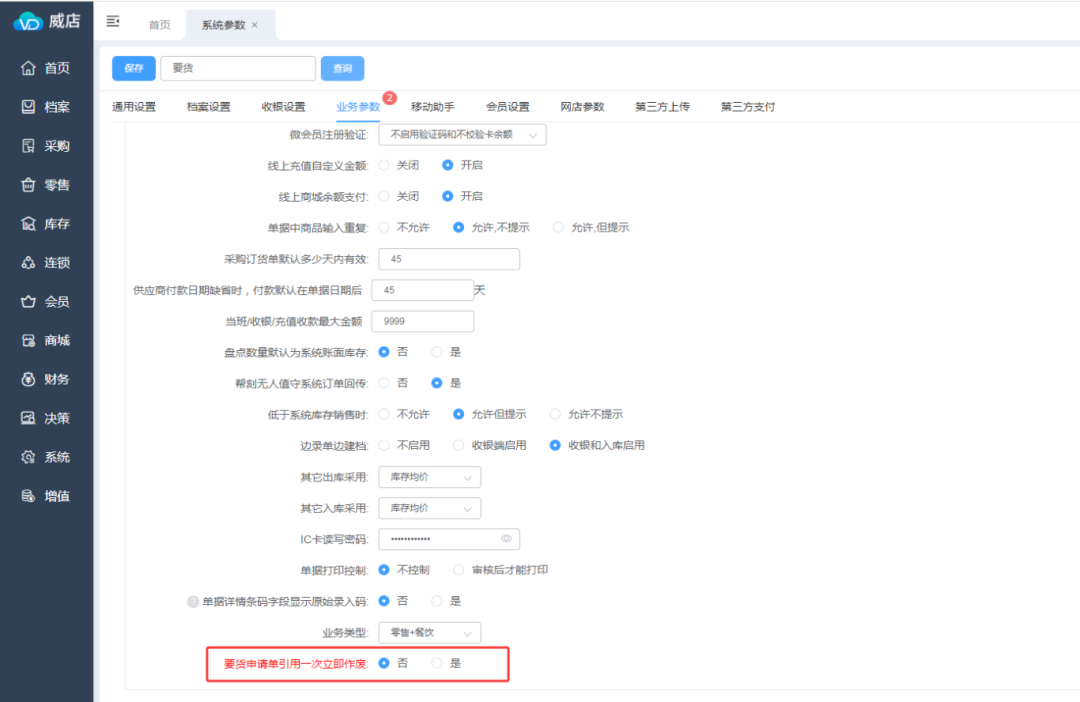The image size is (1080, 702).
Task: Open the 采购 purchasing sidebar icon
Action: pyautogui.click(x=29, y=146)
